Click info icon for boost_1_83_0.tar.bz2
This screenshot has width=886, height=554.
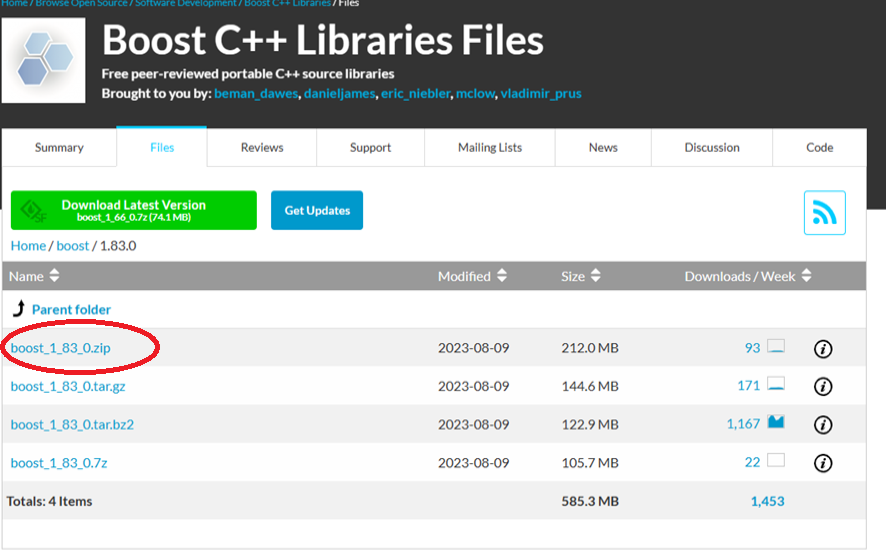823,425
